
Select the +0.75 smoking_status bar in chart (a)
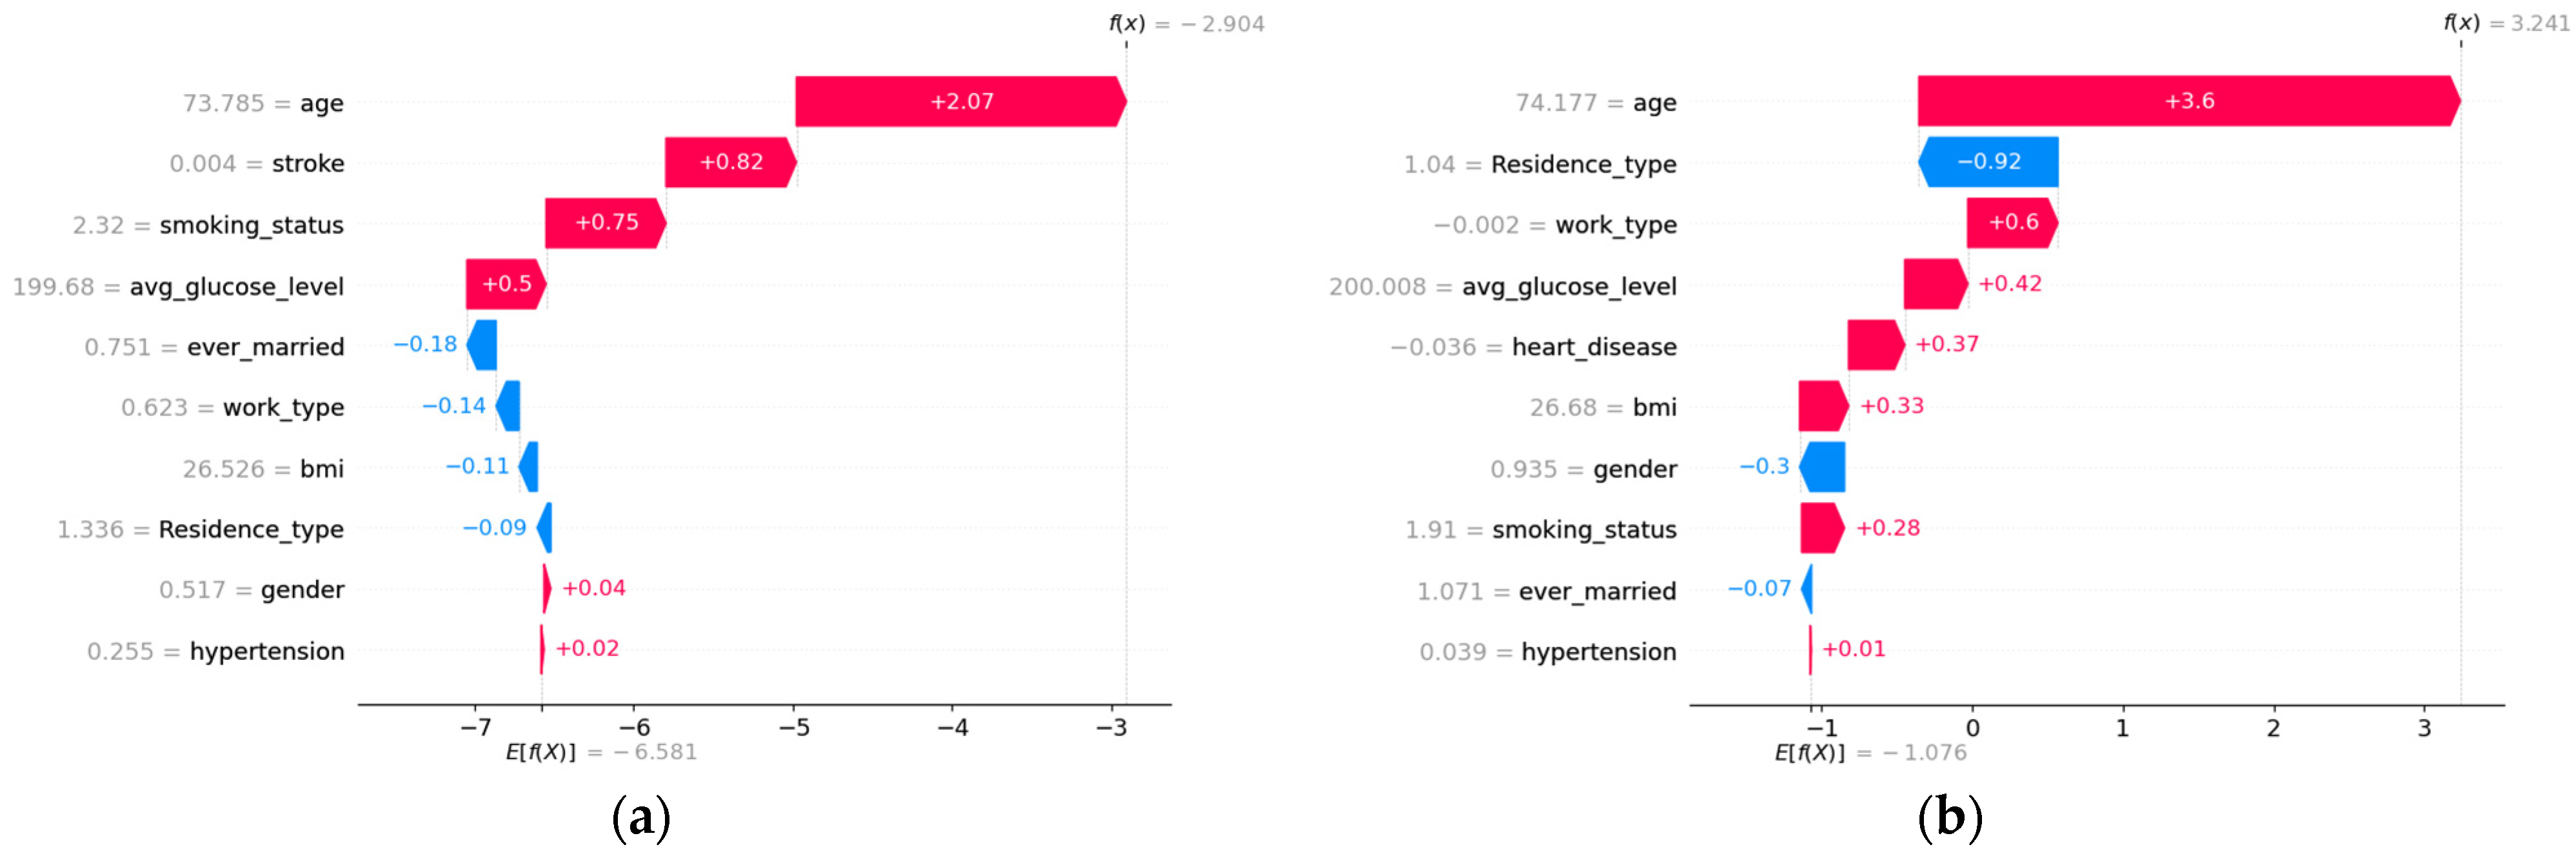[x=605, y=223]
